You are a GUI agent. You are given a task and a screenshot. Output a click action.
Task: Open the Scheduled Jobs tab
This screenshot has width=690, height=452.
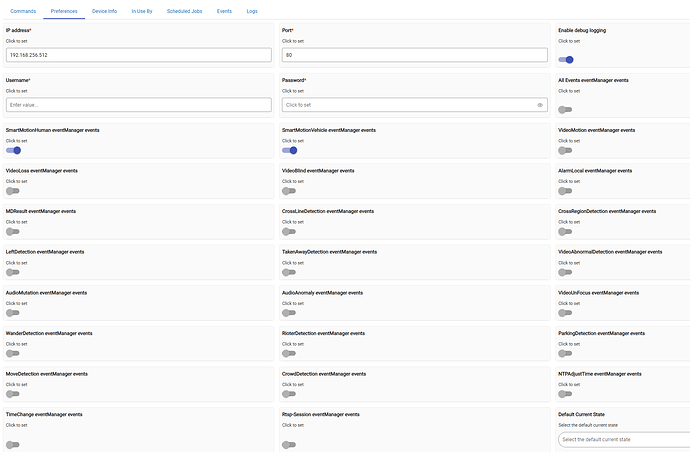[184, 10]
